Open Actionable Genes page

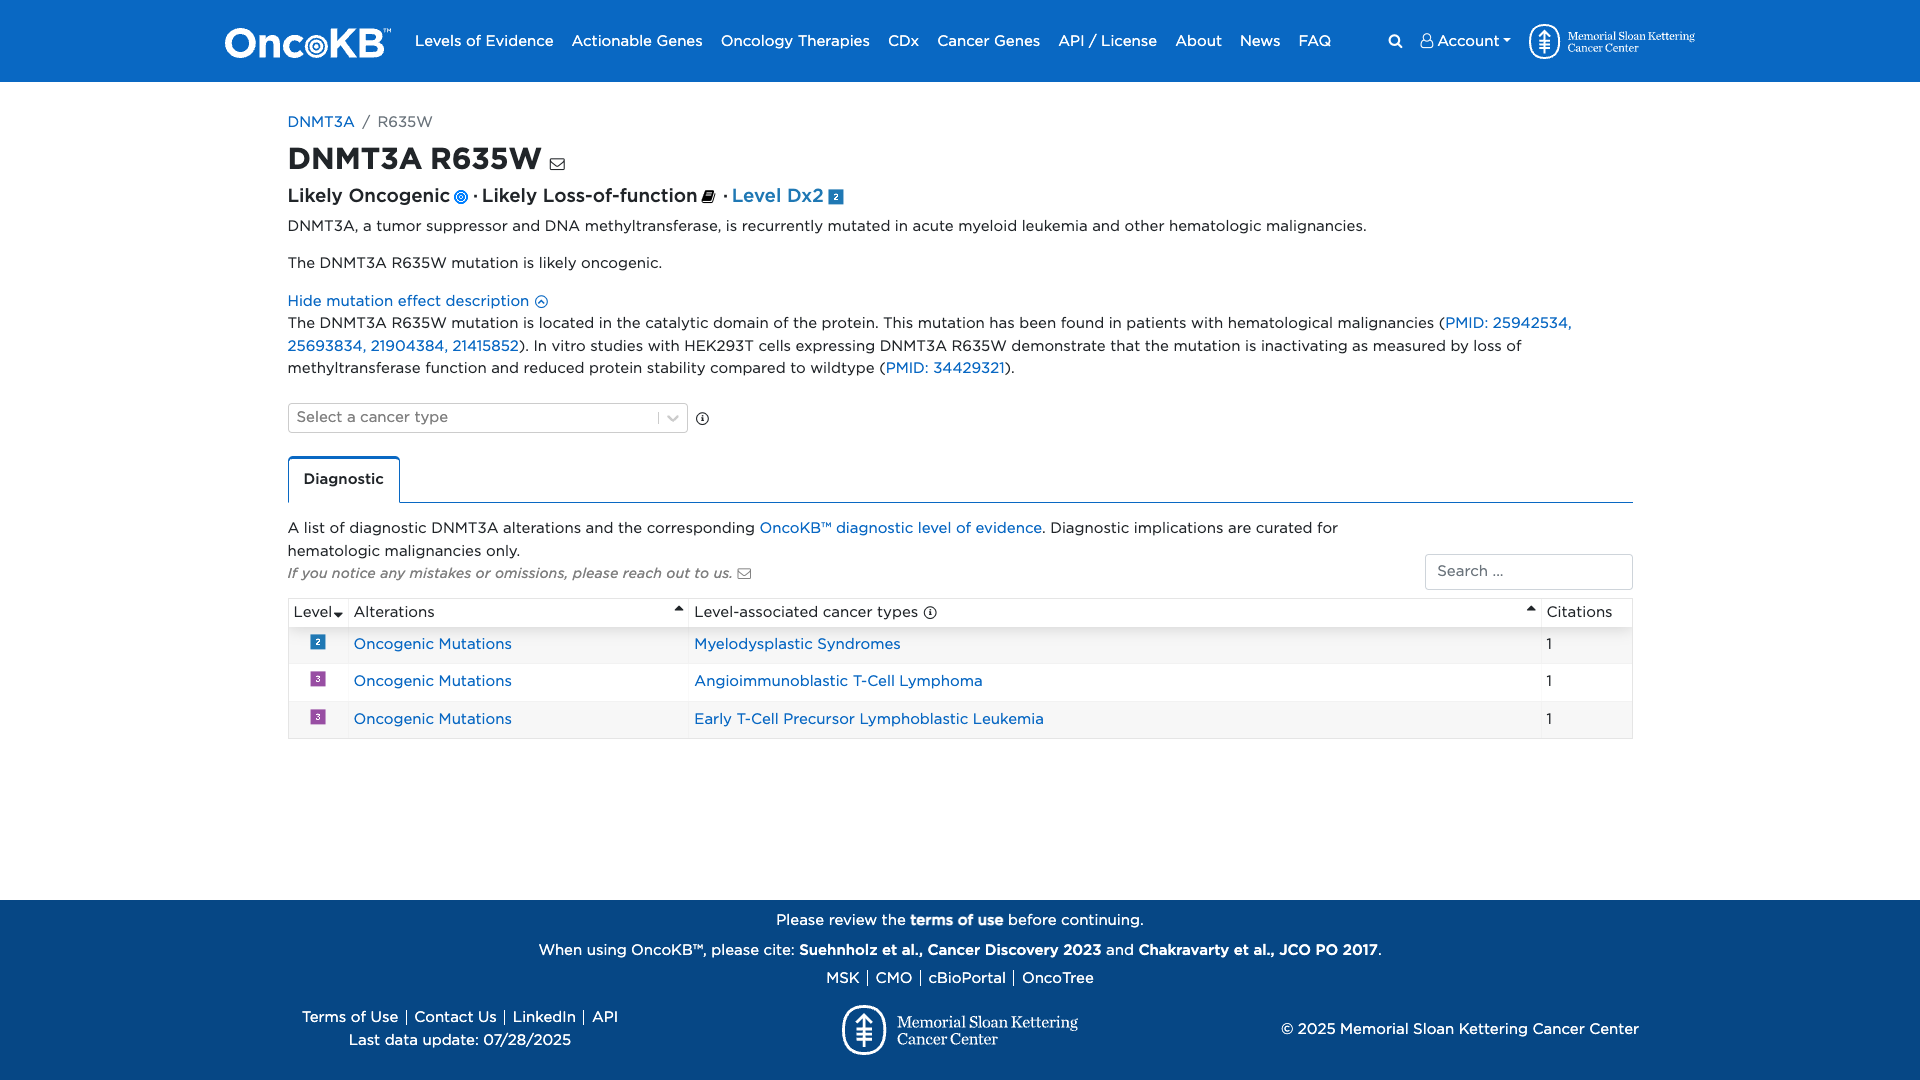pos(637,41)
